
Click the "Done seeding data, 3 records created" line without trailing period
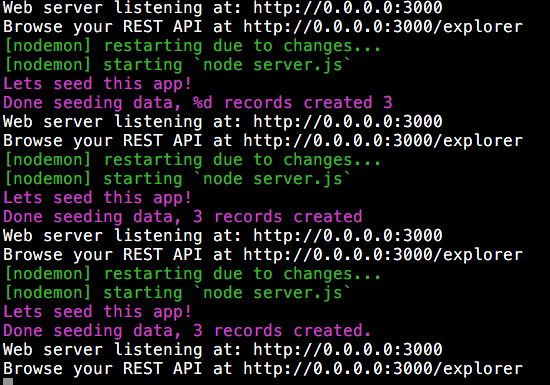click(183, 217)
